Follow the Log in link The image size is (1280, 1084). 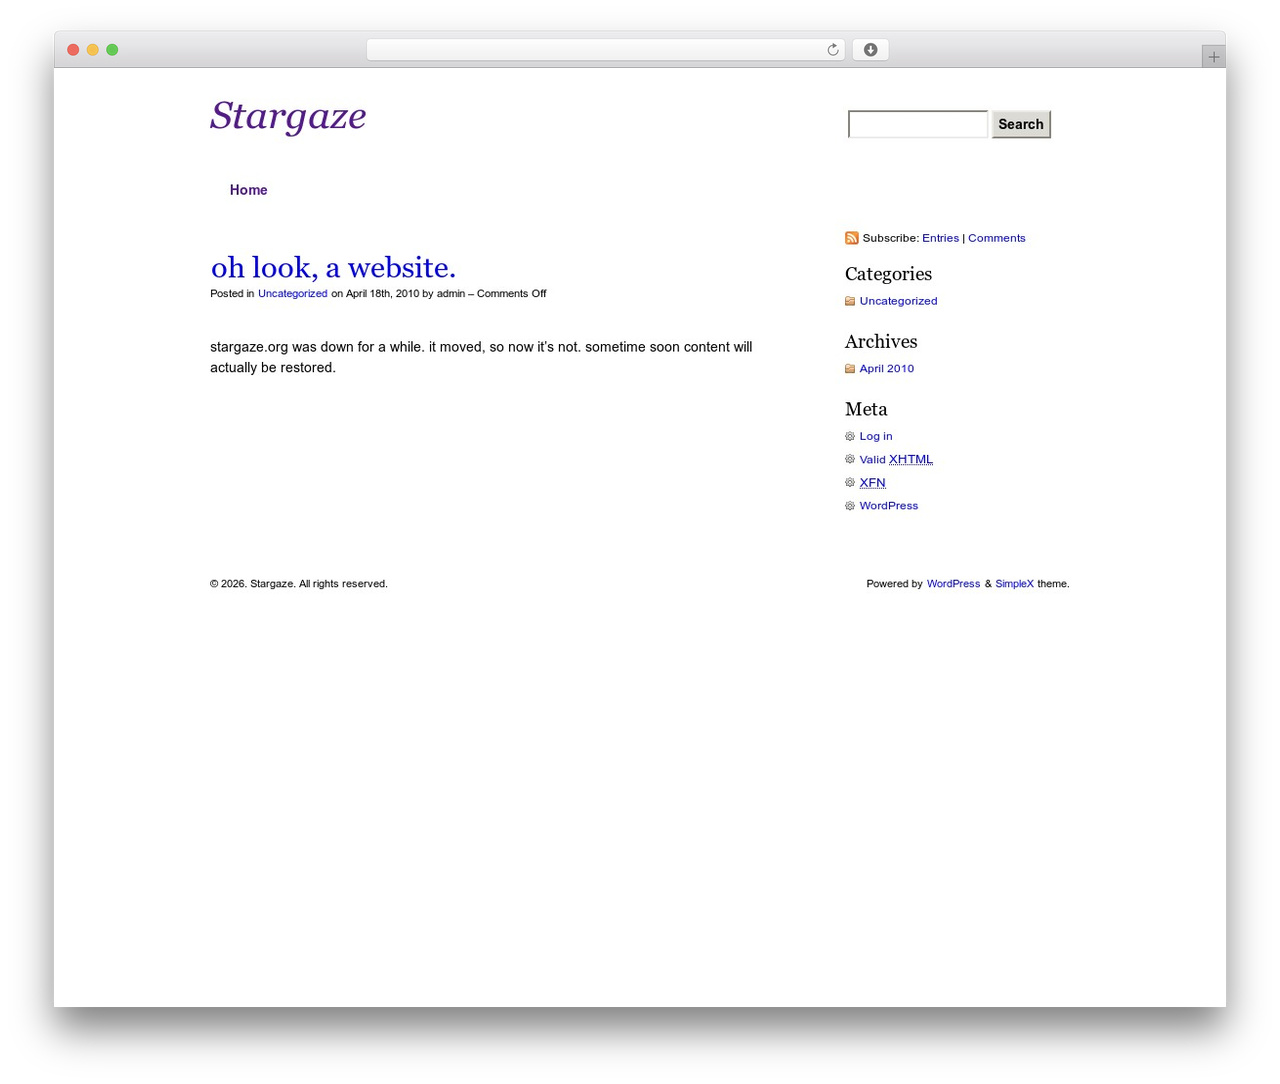(x=876, y=436)
